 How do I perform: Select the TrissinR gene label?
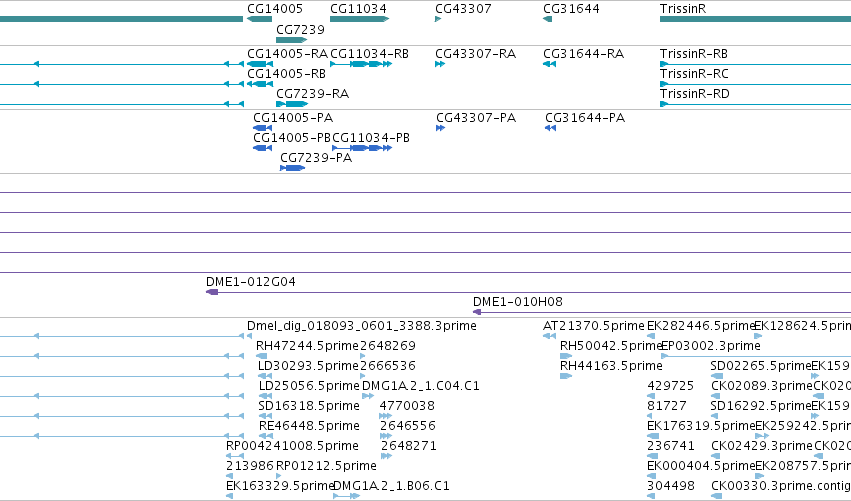click(x=683, y=9)
